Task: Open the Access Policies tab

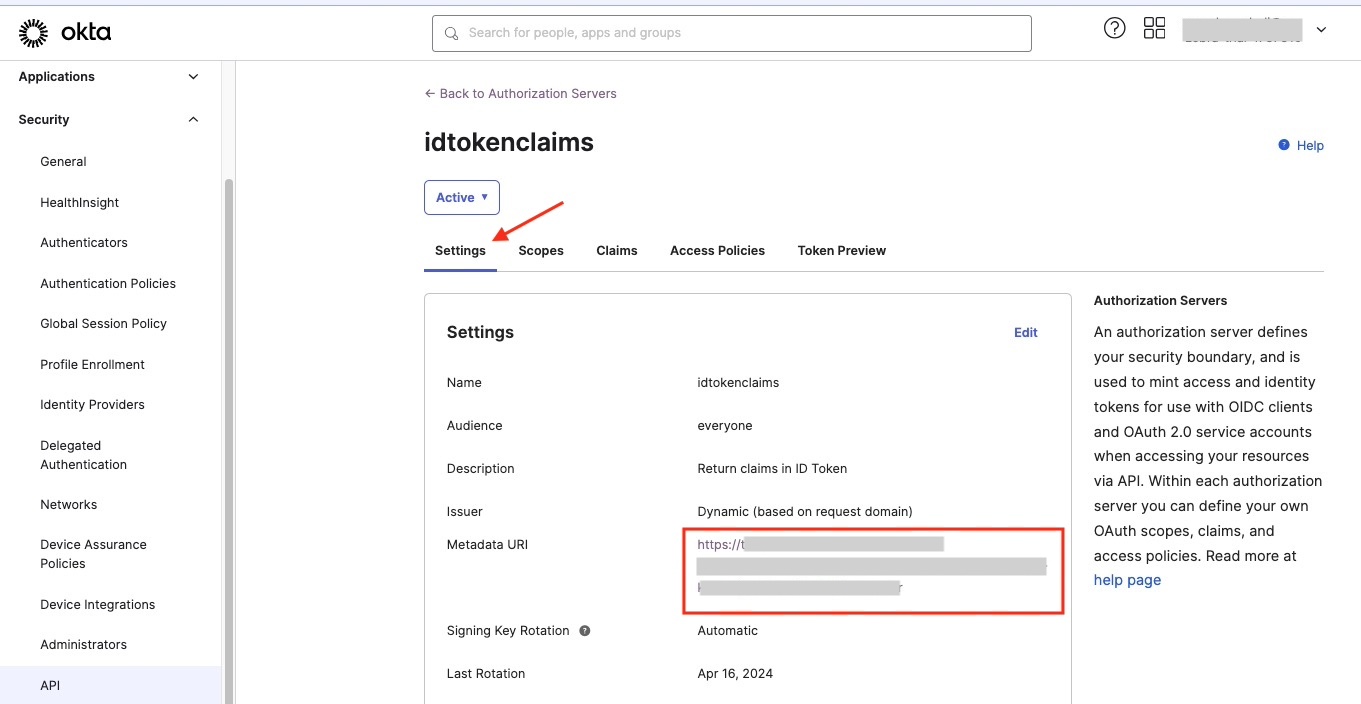Action: pos(717,251)
